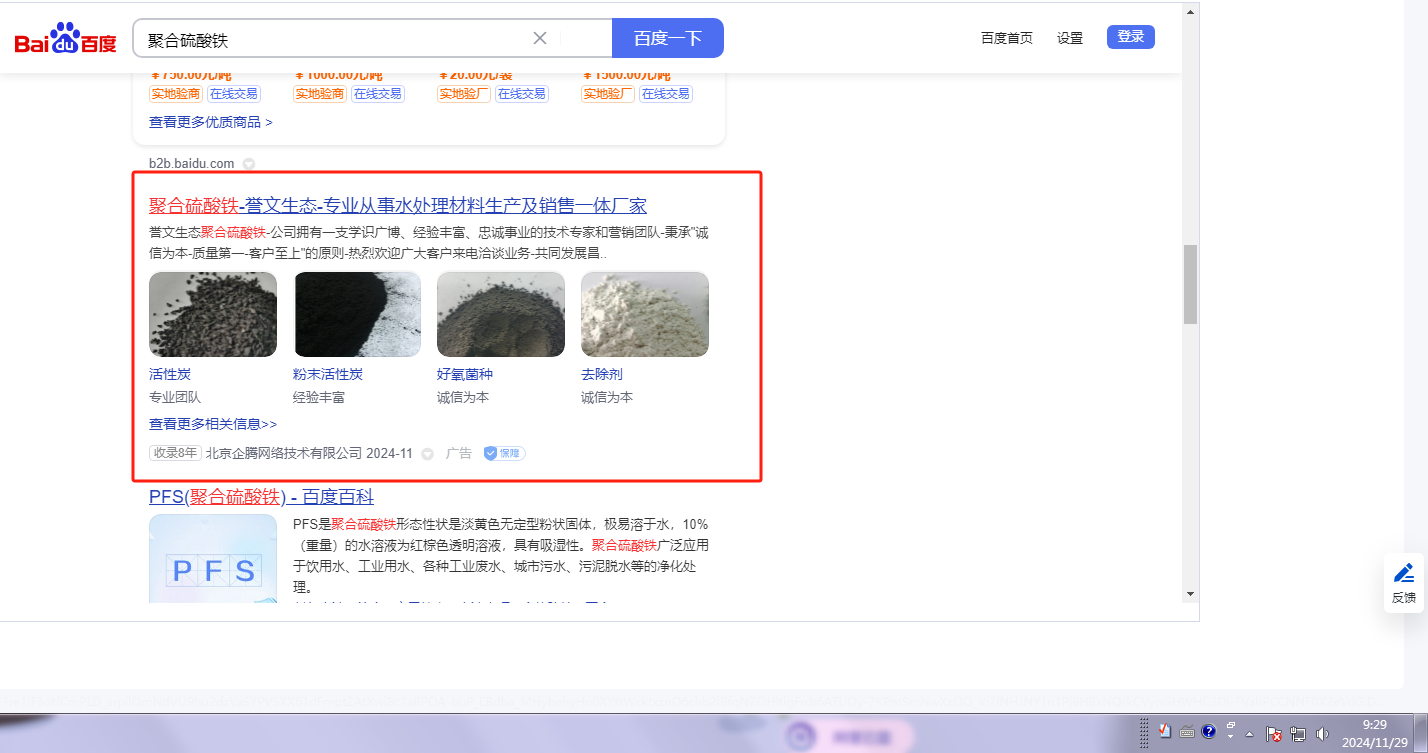The image size is (1428, 753).
Task: Click the 查看更多相关信息>> link
Action: click(213, 424)
